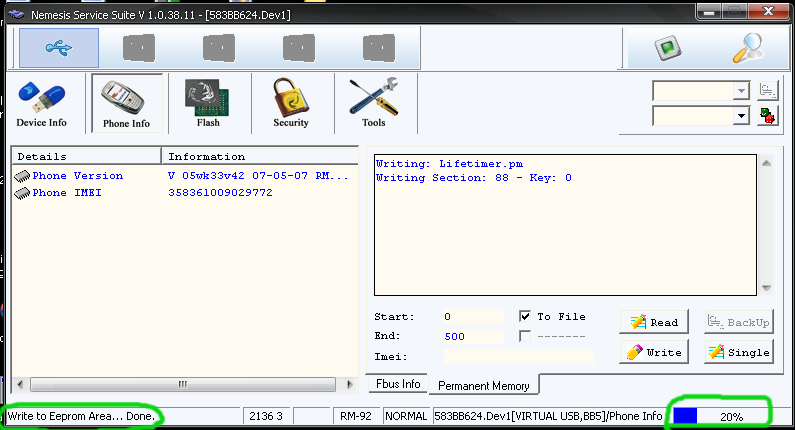Switch to the Permanent Memory tab
This screenshot has height=430, width=795.
point(484,385)
